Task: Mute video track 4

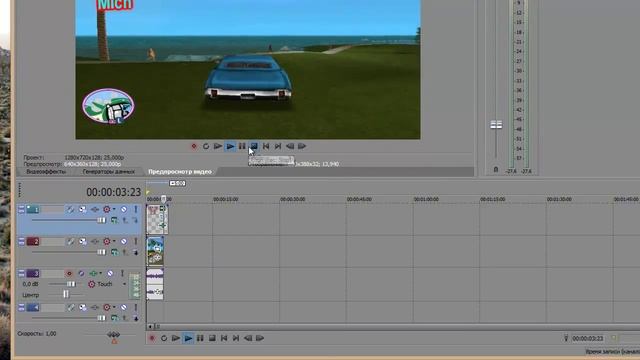Action: [124, 307]
